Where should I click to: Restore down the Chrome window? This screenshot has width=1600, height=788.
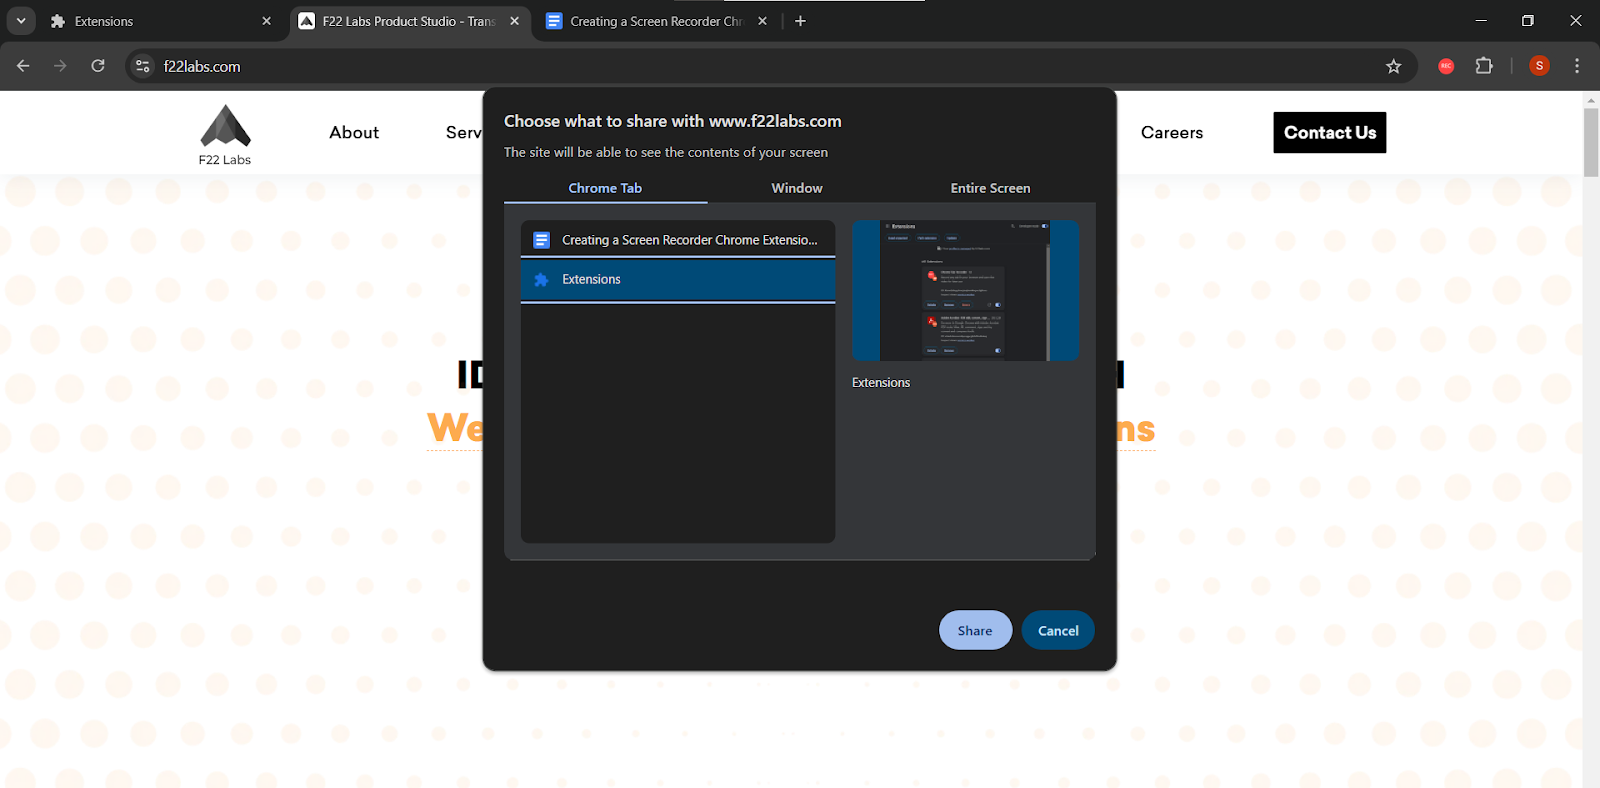1528,20
